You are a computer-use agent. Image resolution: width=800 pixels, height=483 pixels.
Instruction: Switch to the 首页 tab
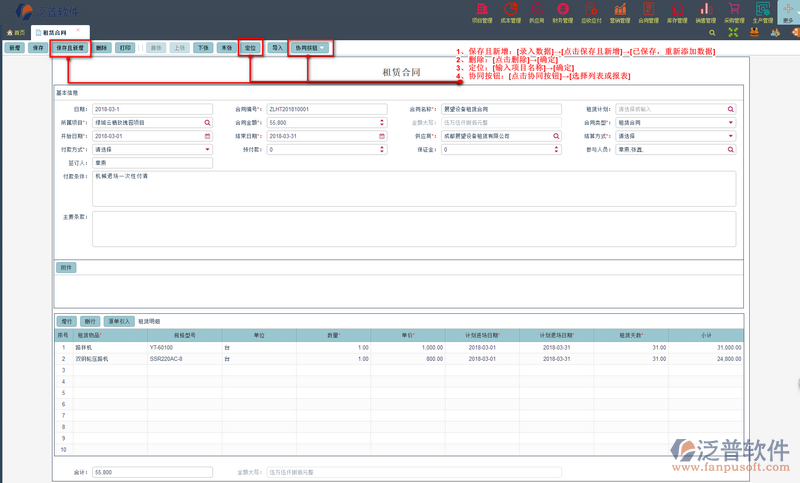[16, 33]
